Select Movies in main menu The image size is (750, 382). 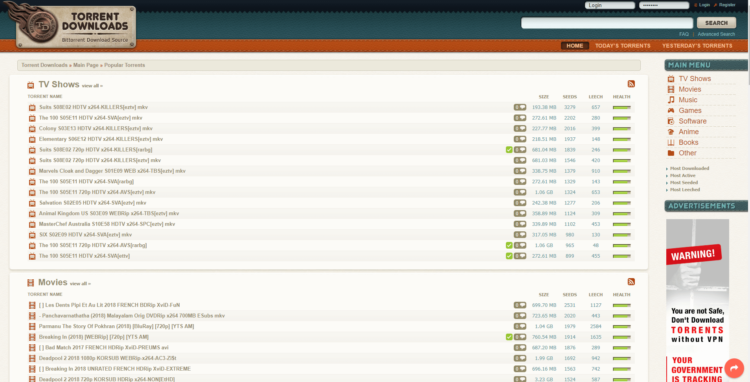[690, 89]
